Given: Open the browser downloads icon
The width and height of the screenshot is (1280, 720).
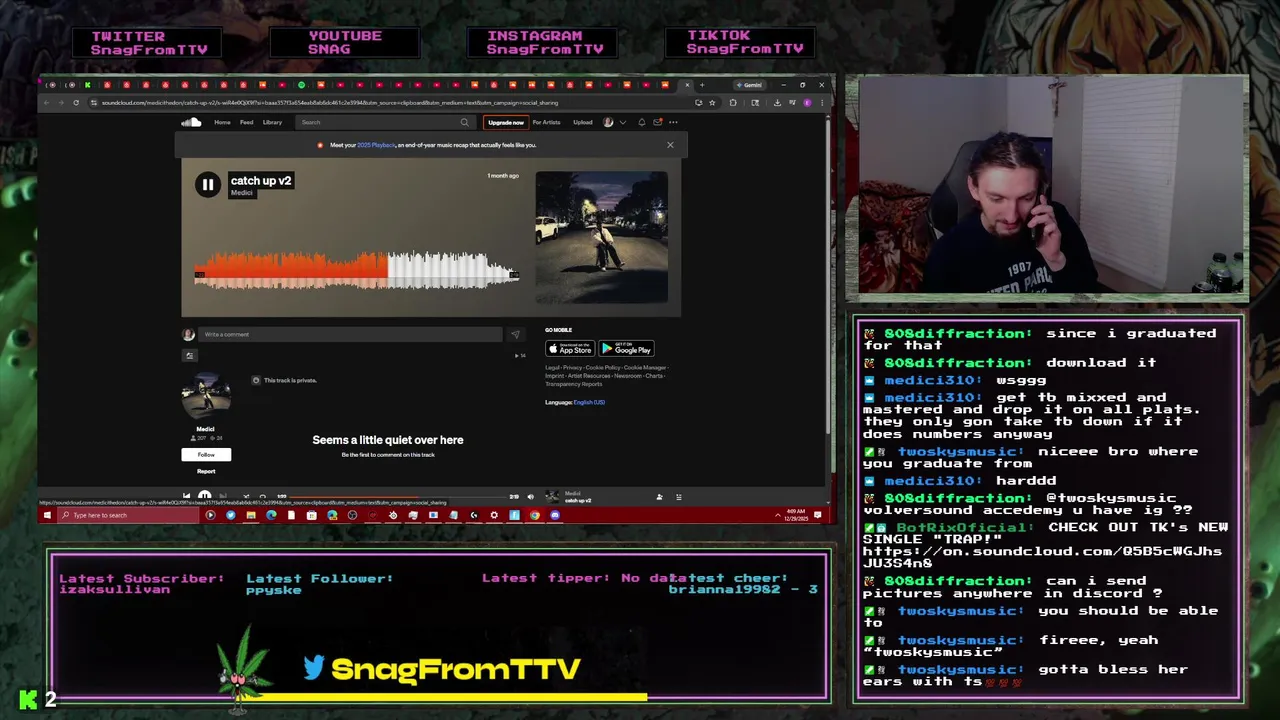Looking at the screenshot, I should [x=777, y=102].
